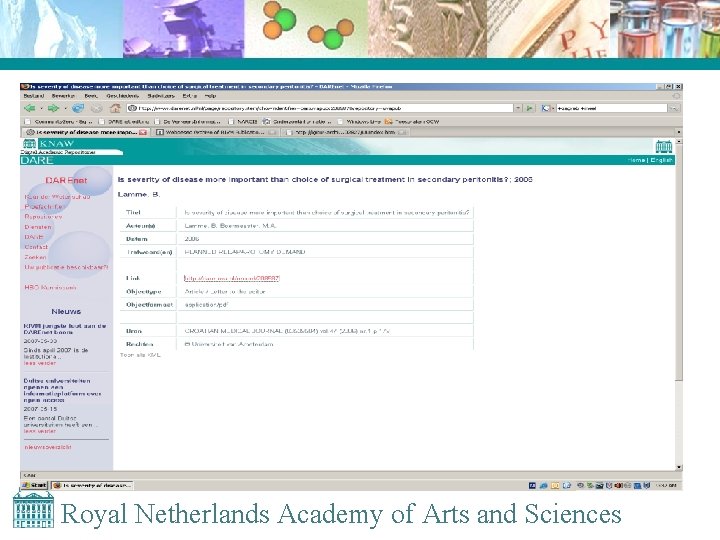Open the nieuwsoverzicht link

[x=48, y=447]
